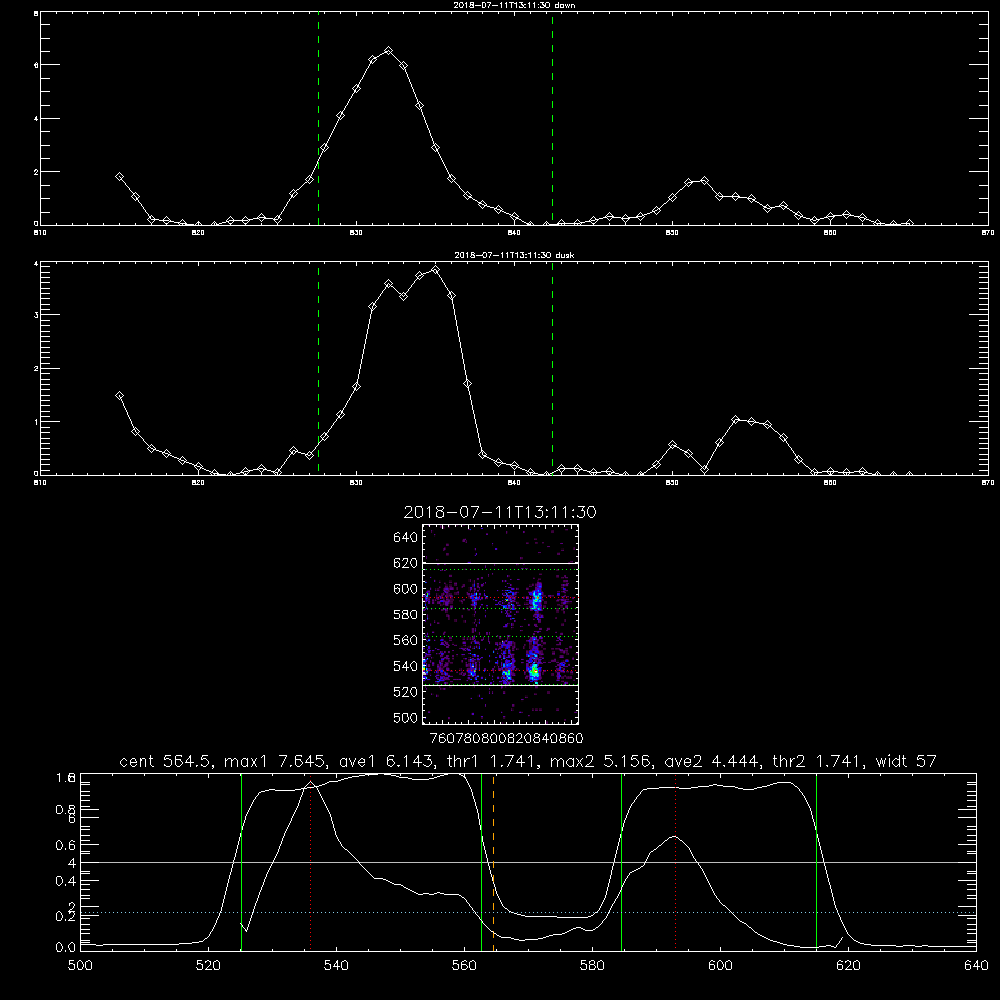Image resolution: width=1000 pixels, height=1000 pixels.
Task: Click the green vertical line at 615 in bottom plot
Action: coord(816,862)
